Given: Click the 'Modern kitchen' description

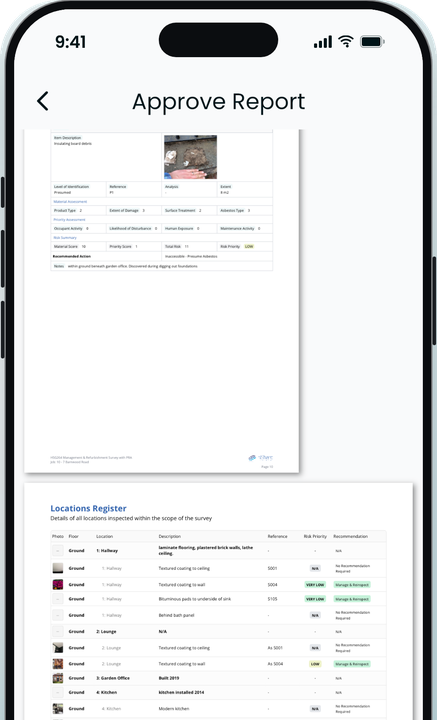Looking at the screenshot, I should pos(173,709).
